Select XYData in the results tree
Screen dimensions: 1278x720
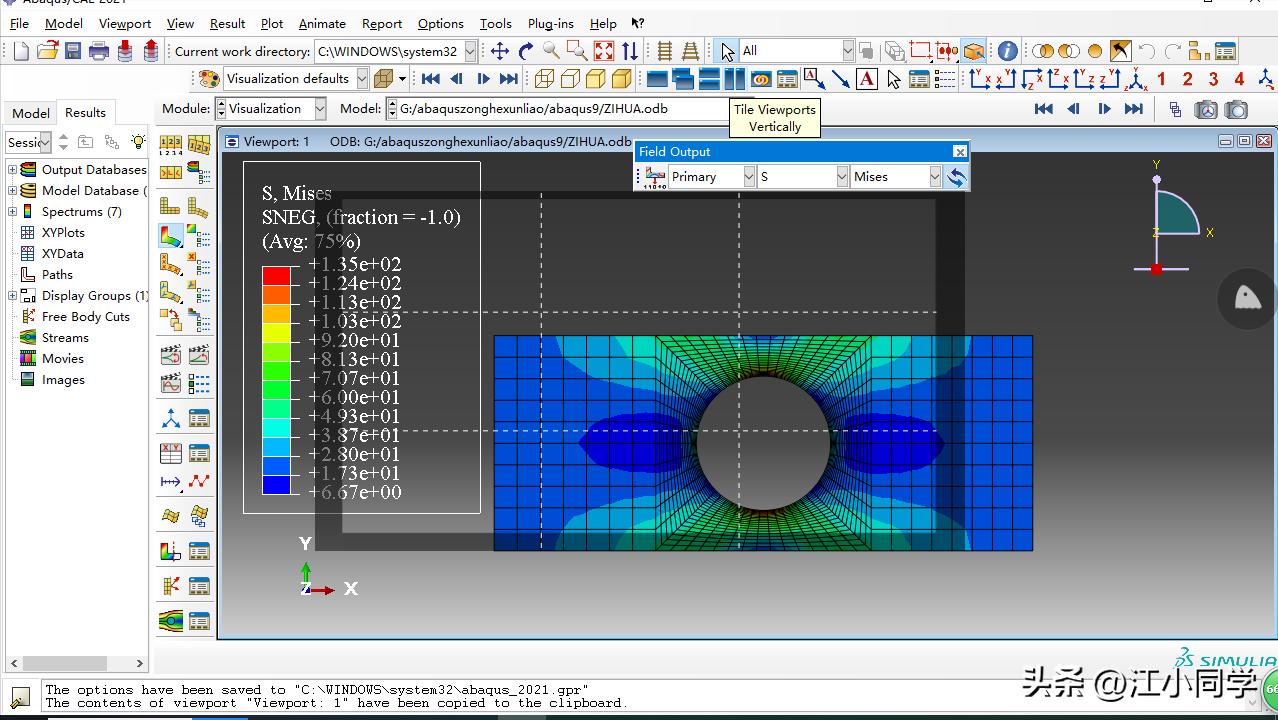(x=62, y=254)
